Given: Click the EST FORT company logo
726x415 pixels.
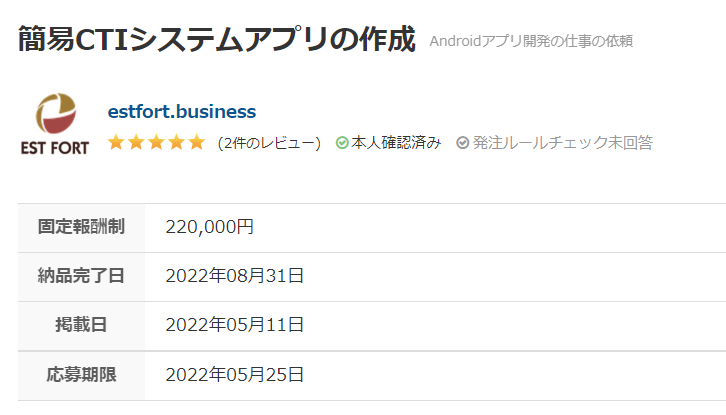Looking at the screenshot, I should click(x=55, y=124).
